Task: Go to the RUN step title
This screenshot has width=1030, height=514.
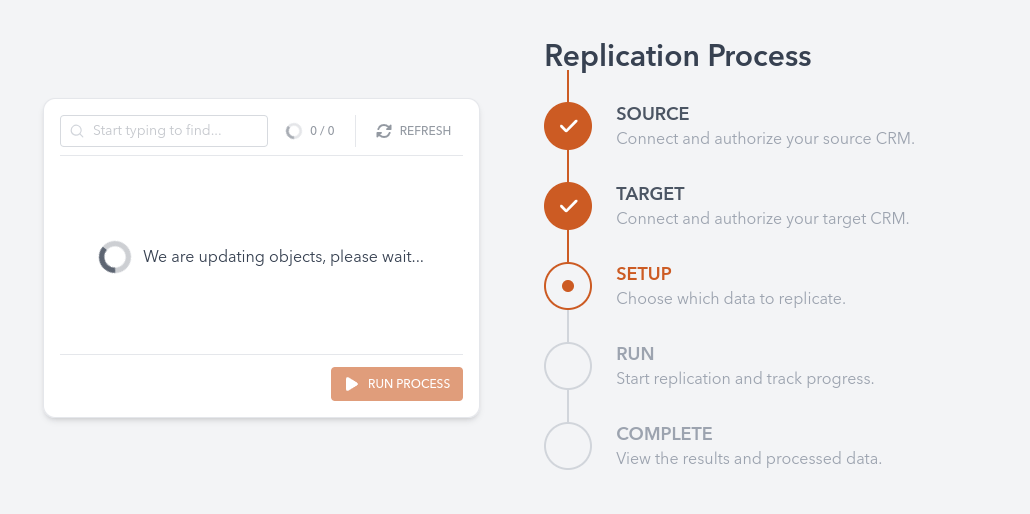Action: click(x=635, y=354)
